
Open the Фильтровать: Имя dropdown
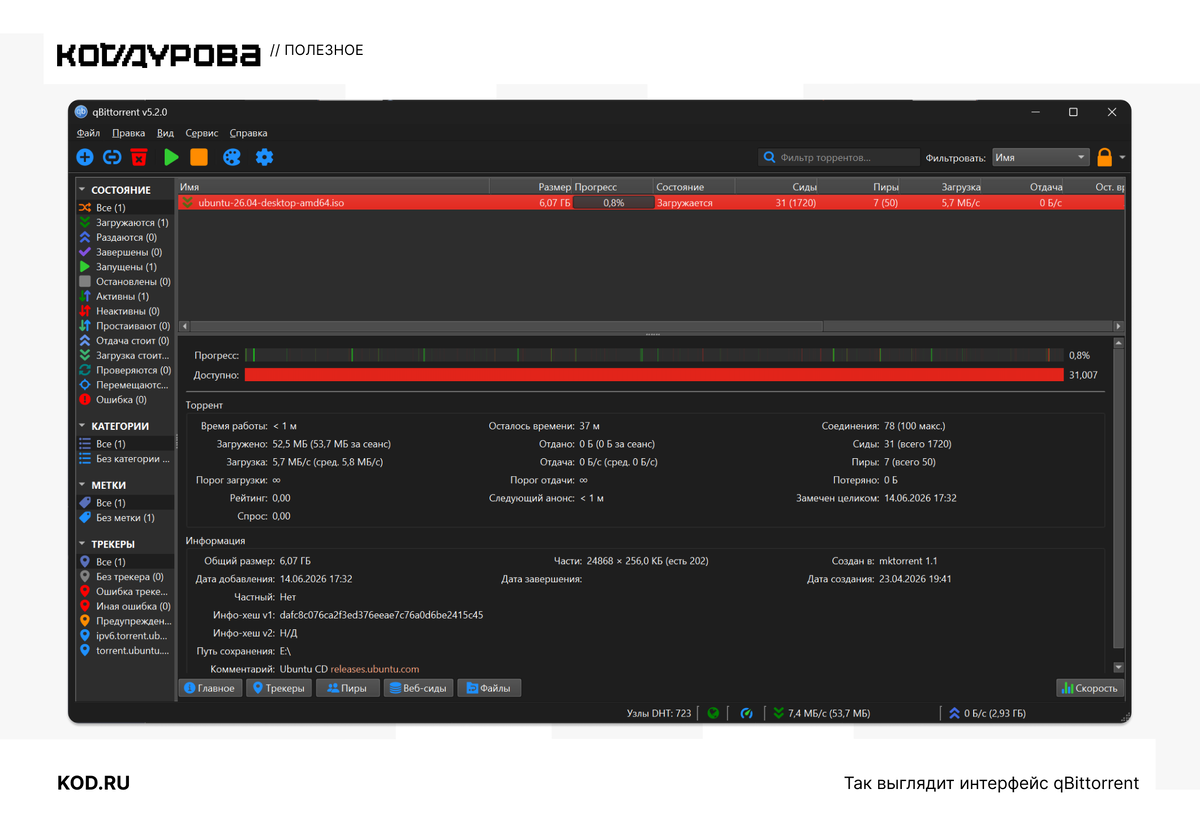click(x=1039, y=157)
